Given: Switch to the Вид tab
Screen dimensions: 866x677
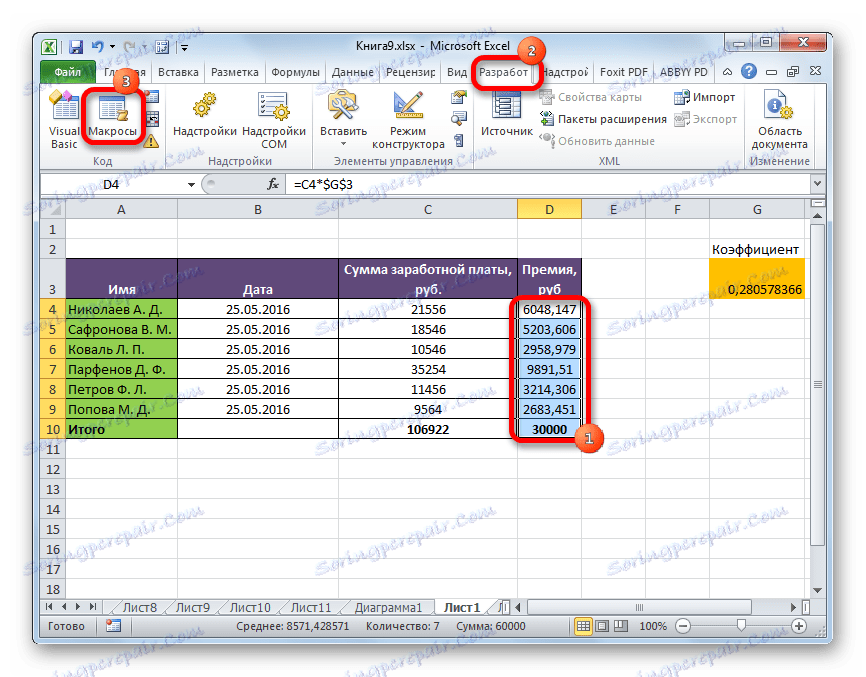Looking at the screenshot, I should 457,72.
